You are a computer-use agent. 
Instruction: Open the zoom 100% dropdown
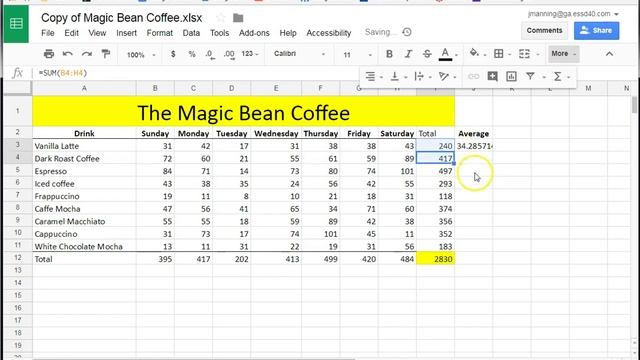point(141,54)
